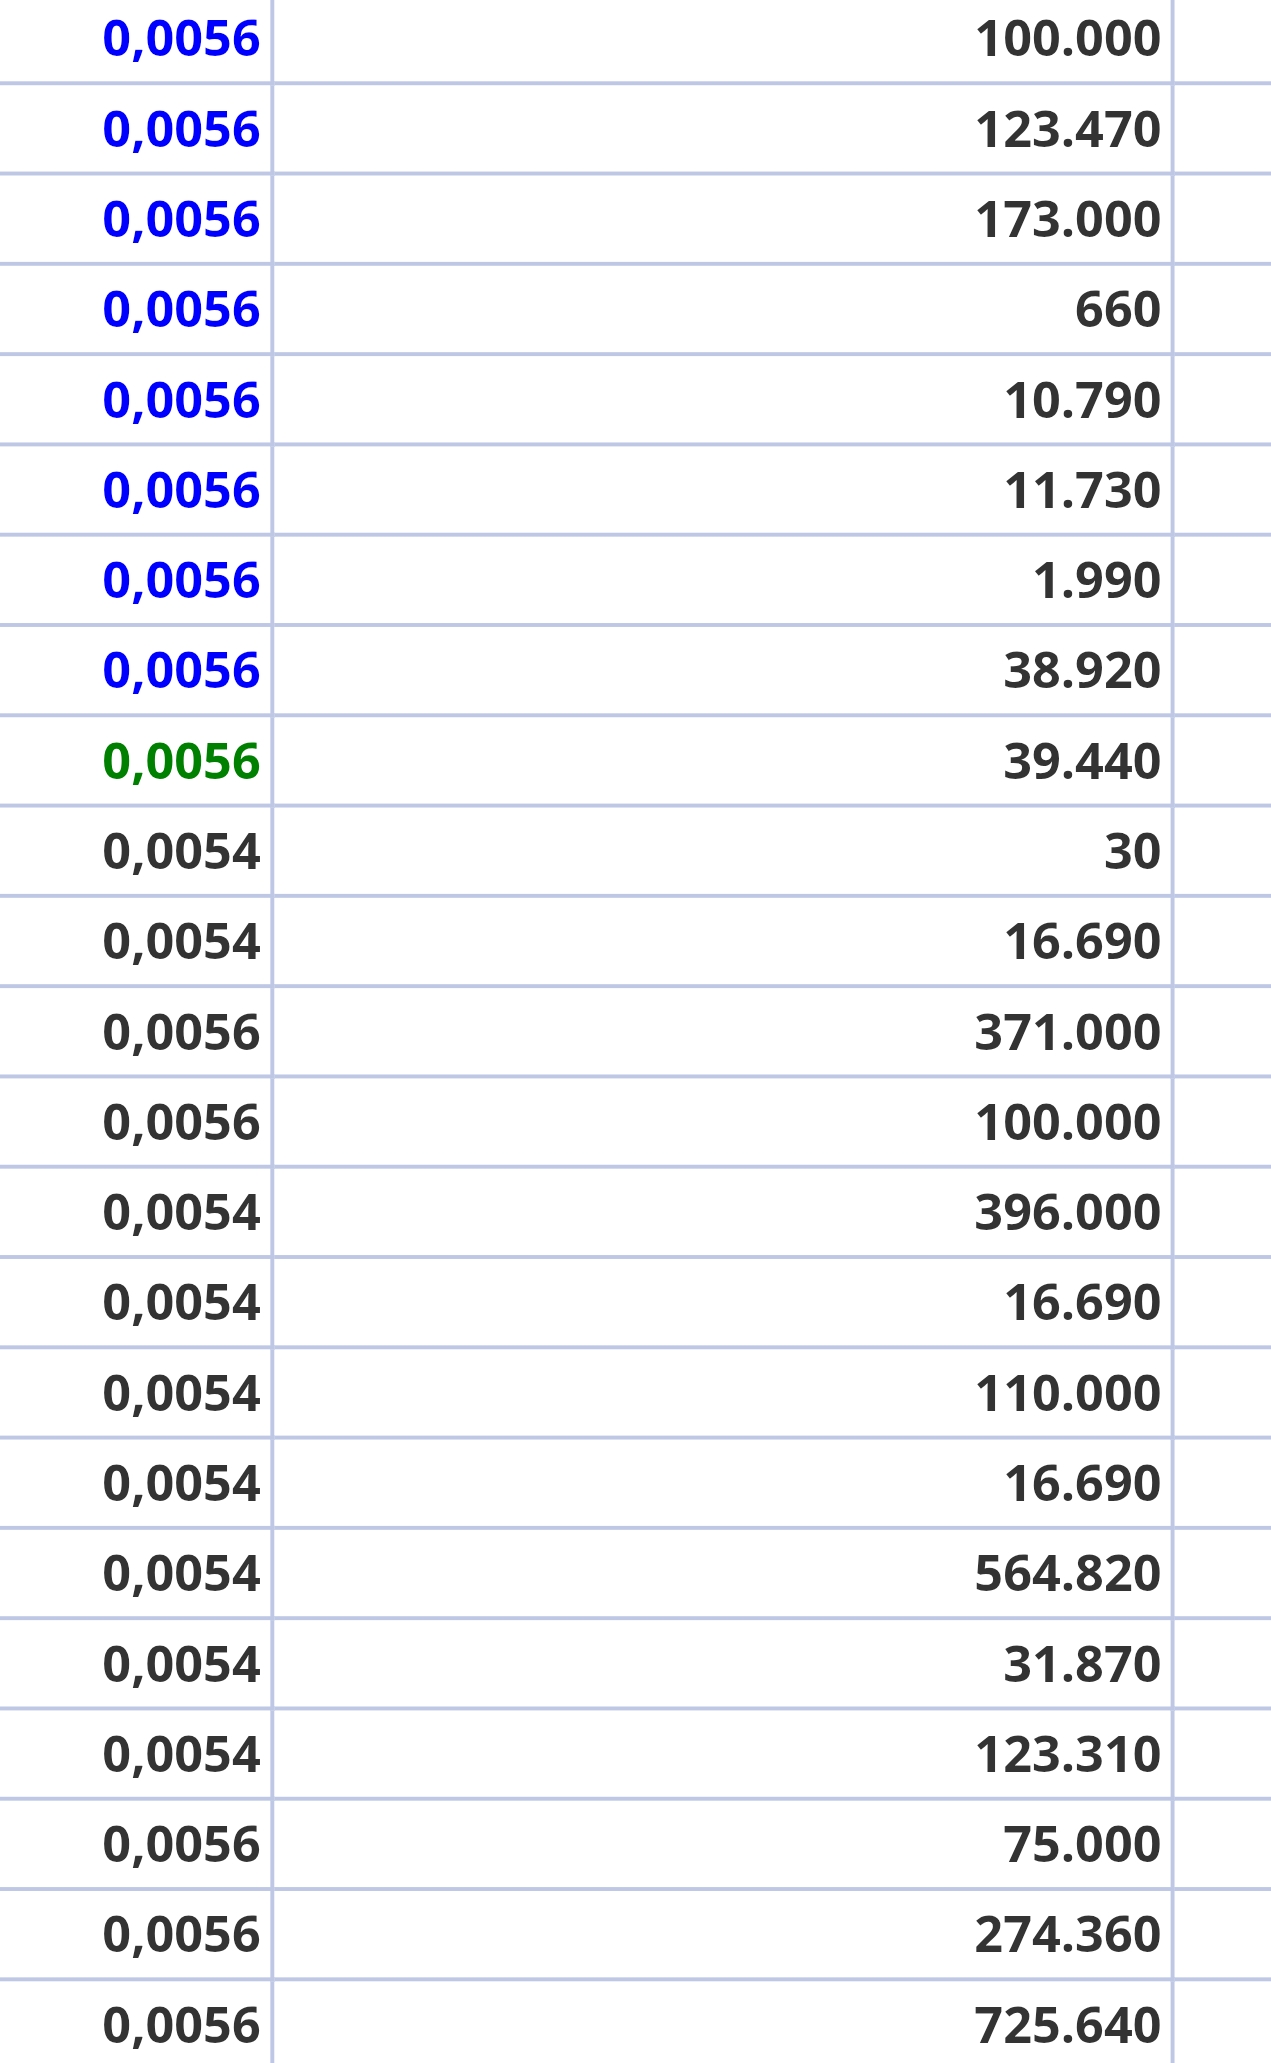Select the 564.820 volume cell

pos(1067,1574)
